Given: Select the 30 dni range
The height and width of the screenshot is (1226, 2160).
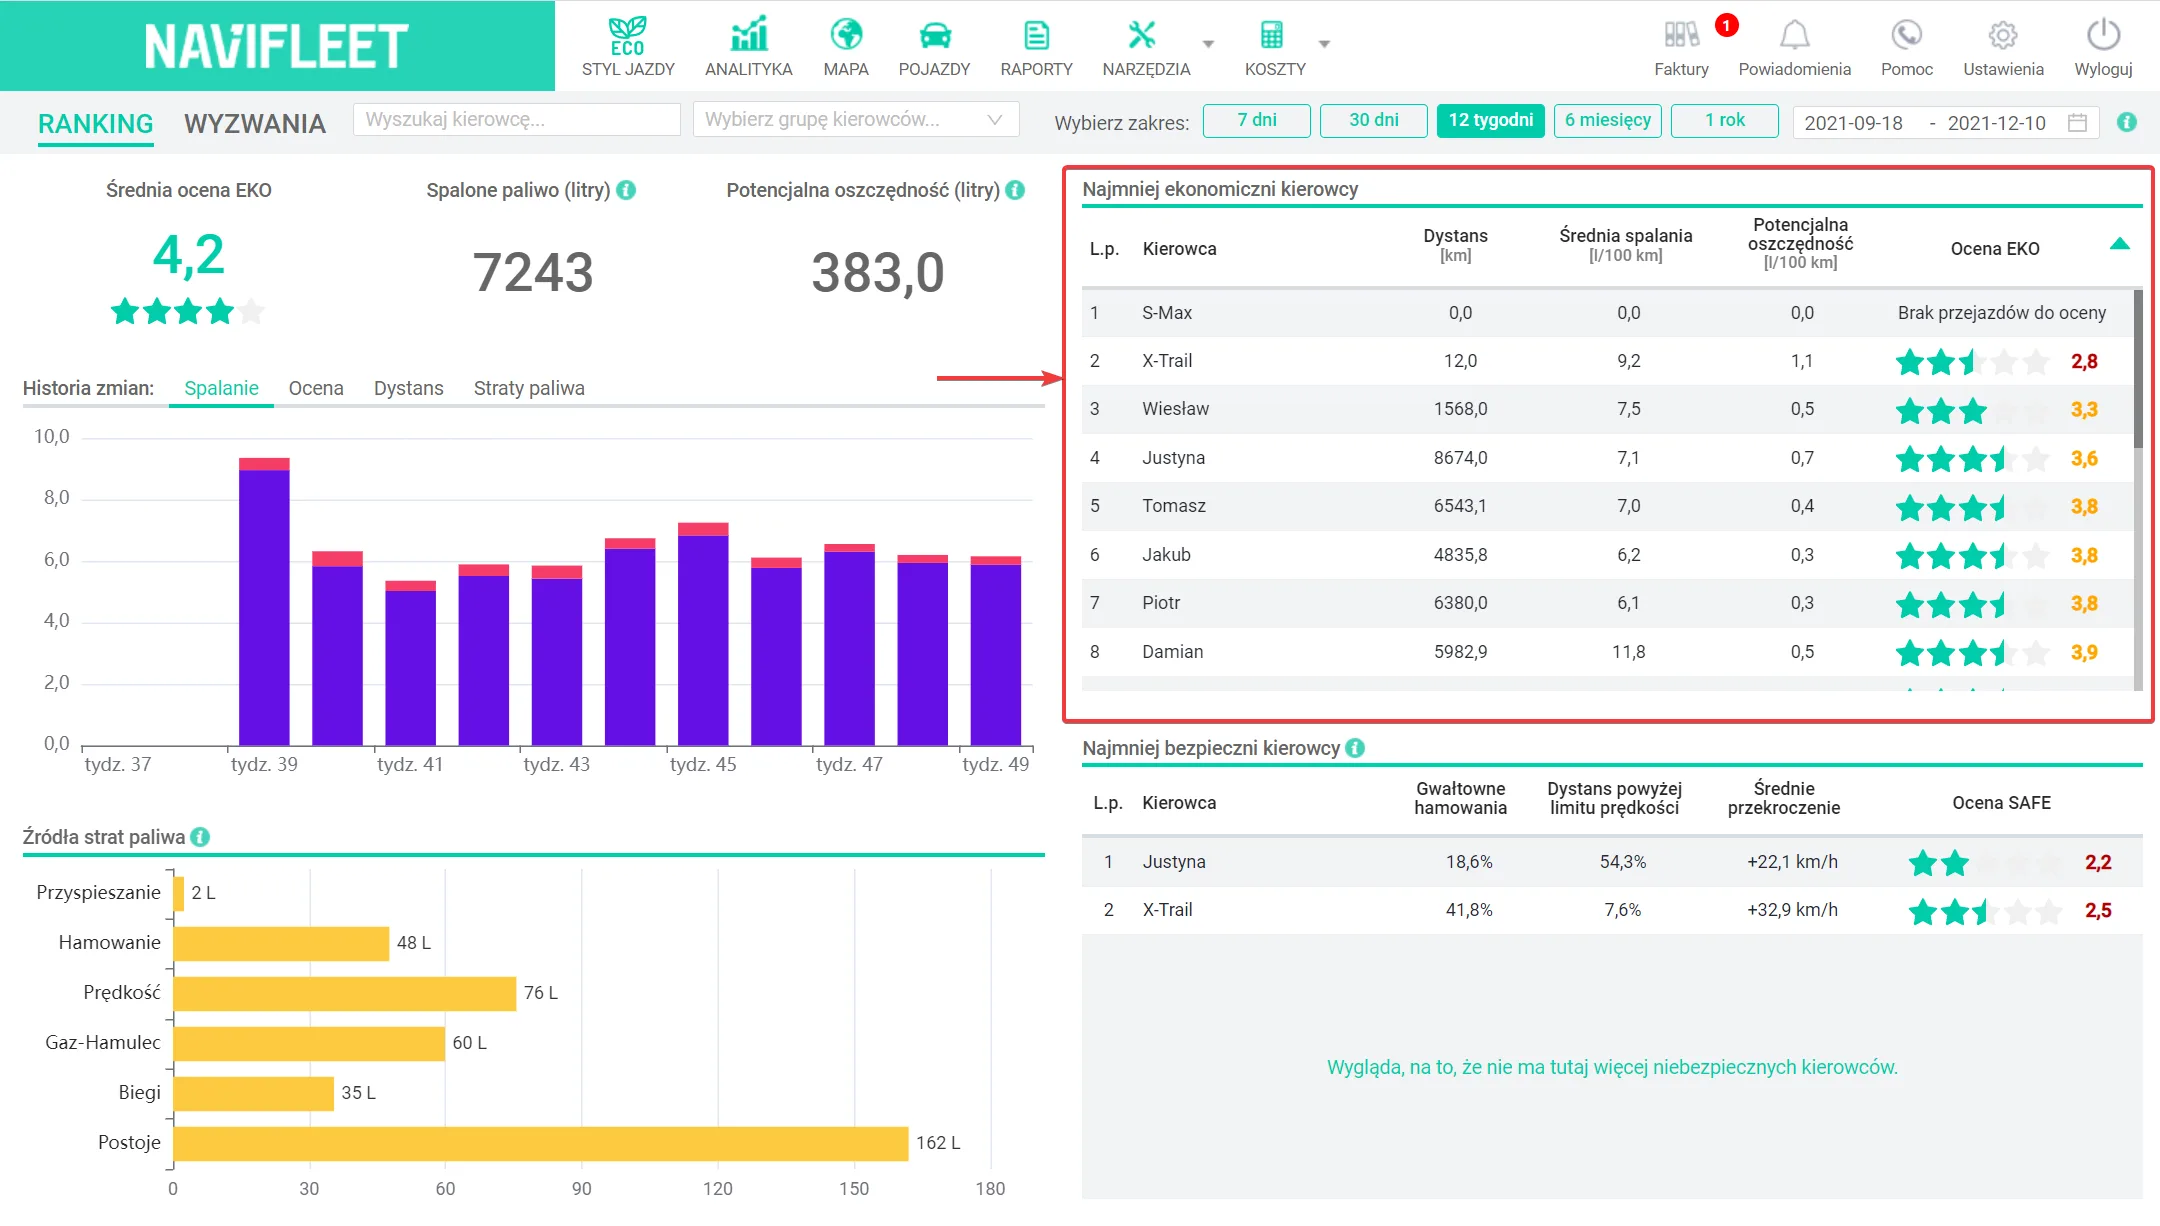Looking at the screenshot, I should (1373, 120).
